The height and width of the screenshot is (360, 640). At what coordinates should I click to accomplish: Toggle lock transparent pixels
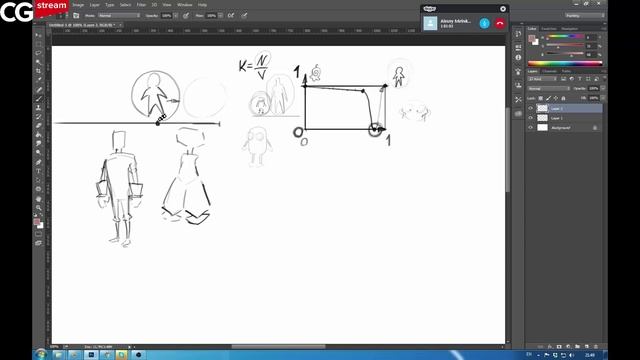(540, 98)
